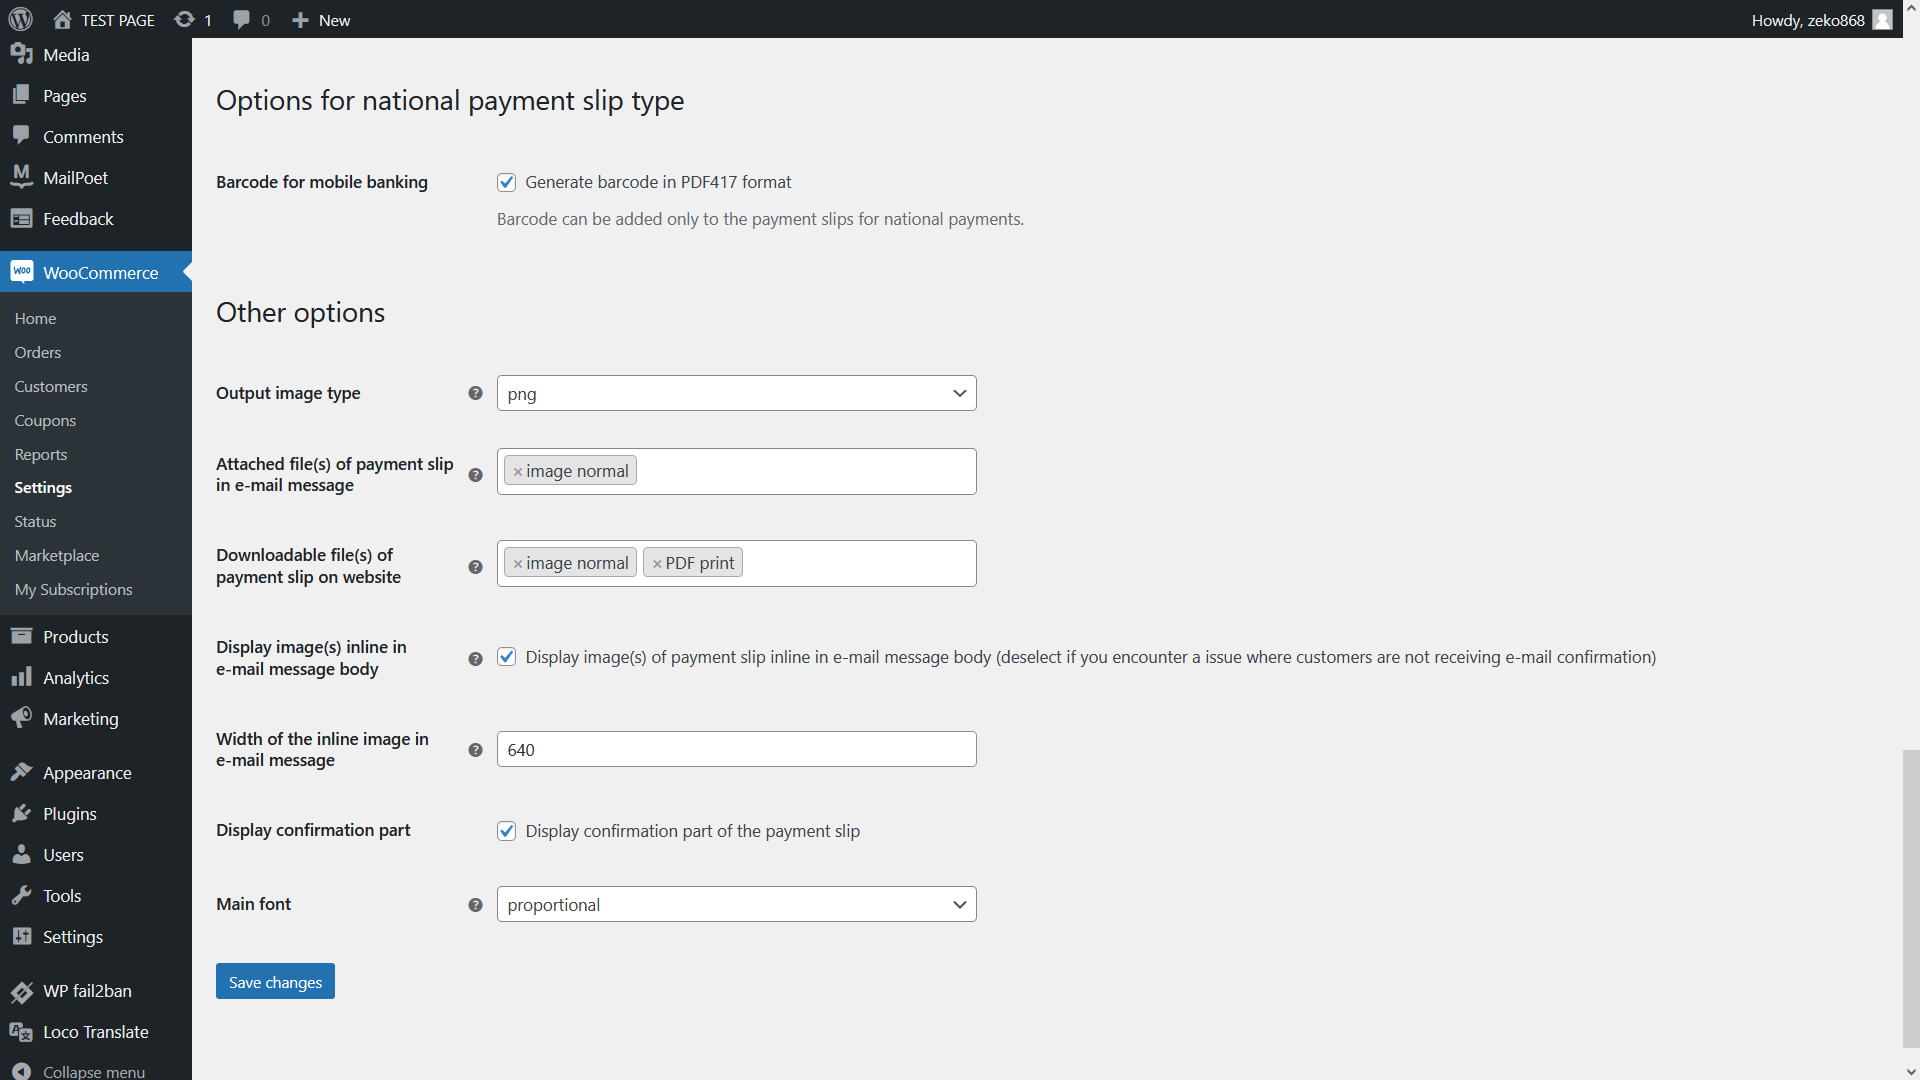This screenshot has height=1080, width=1920.
Task: Click the MailPoet sidebar icon
Action: tap(21, 177)
